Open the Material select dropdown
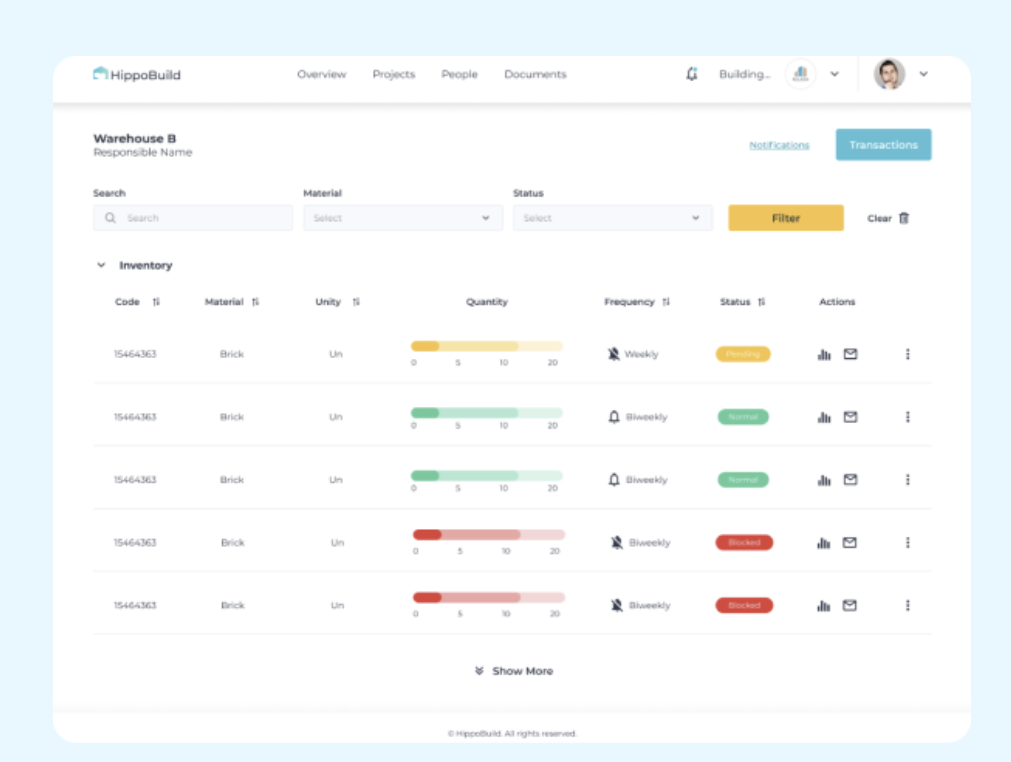This screenshot has height=762, width=1011. [x=402, y=217]
